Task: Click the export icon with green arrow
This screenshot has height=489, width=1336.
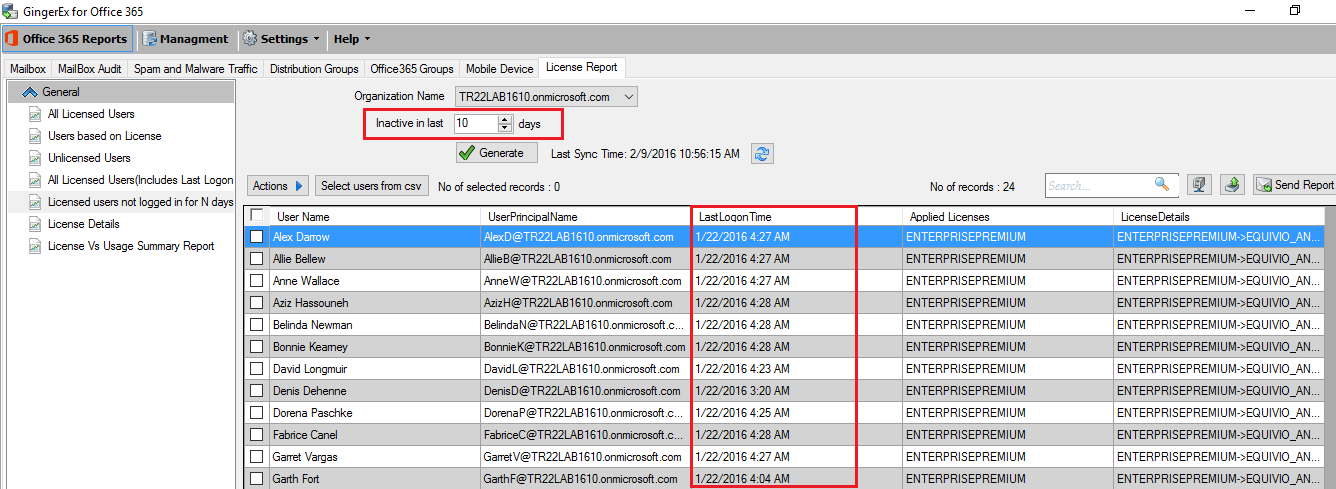Action: [x=1233, y=185]
